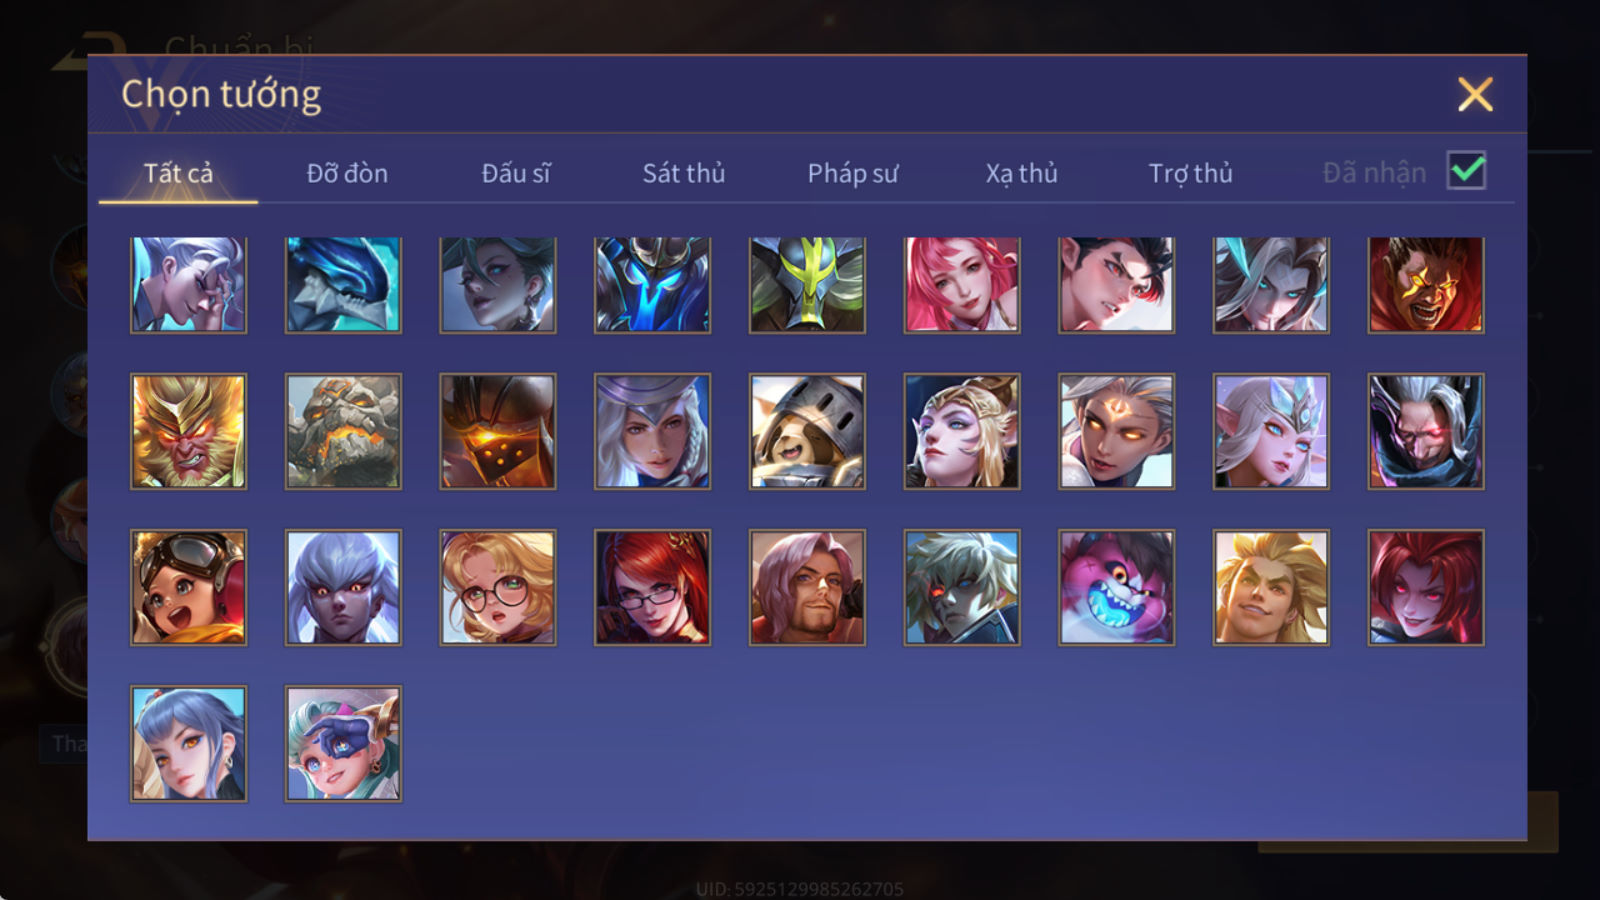This screenshot has height=900, width=1600.
Task: Select the blonde girl with round glasses
Action: click(498, 587)
